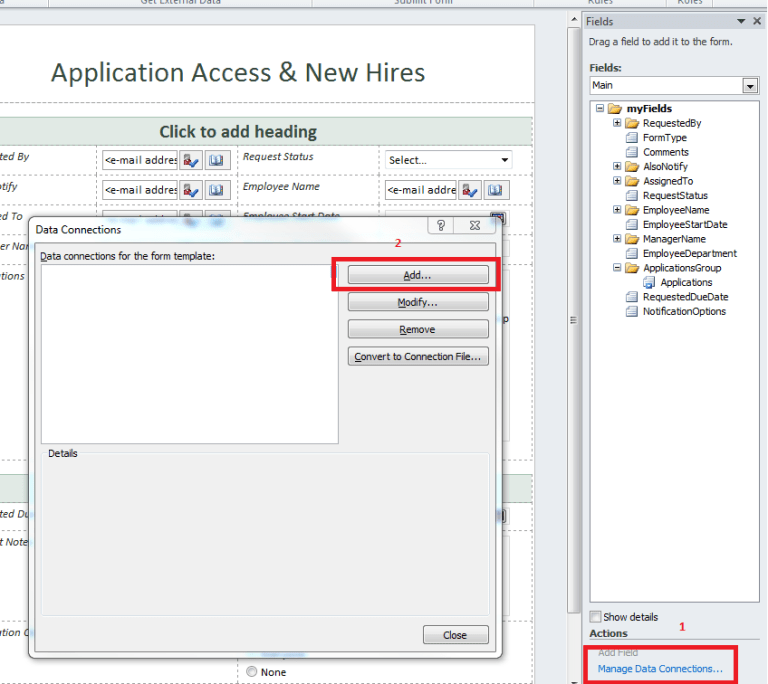
Task: Click Convert to Connection File button
Action: coord(418,357)
